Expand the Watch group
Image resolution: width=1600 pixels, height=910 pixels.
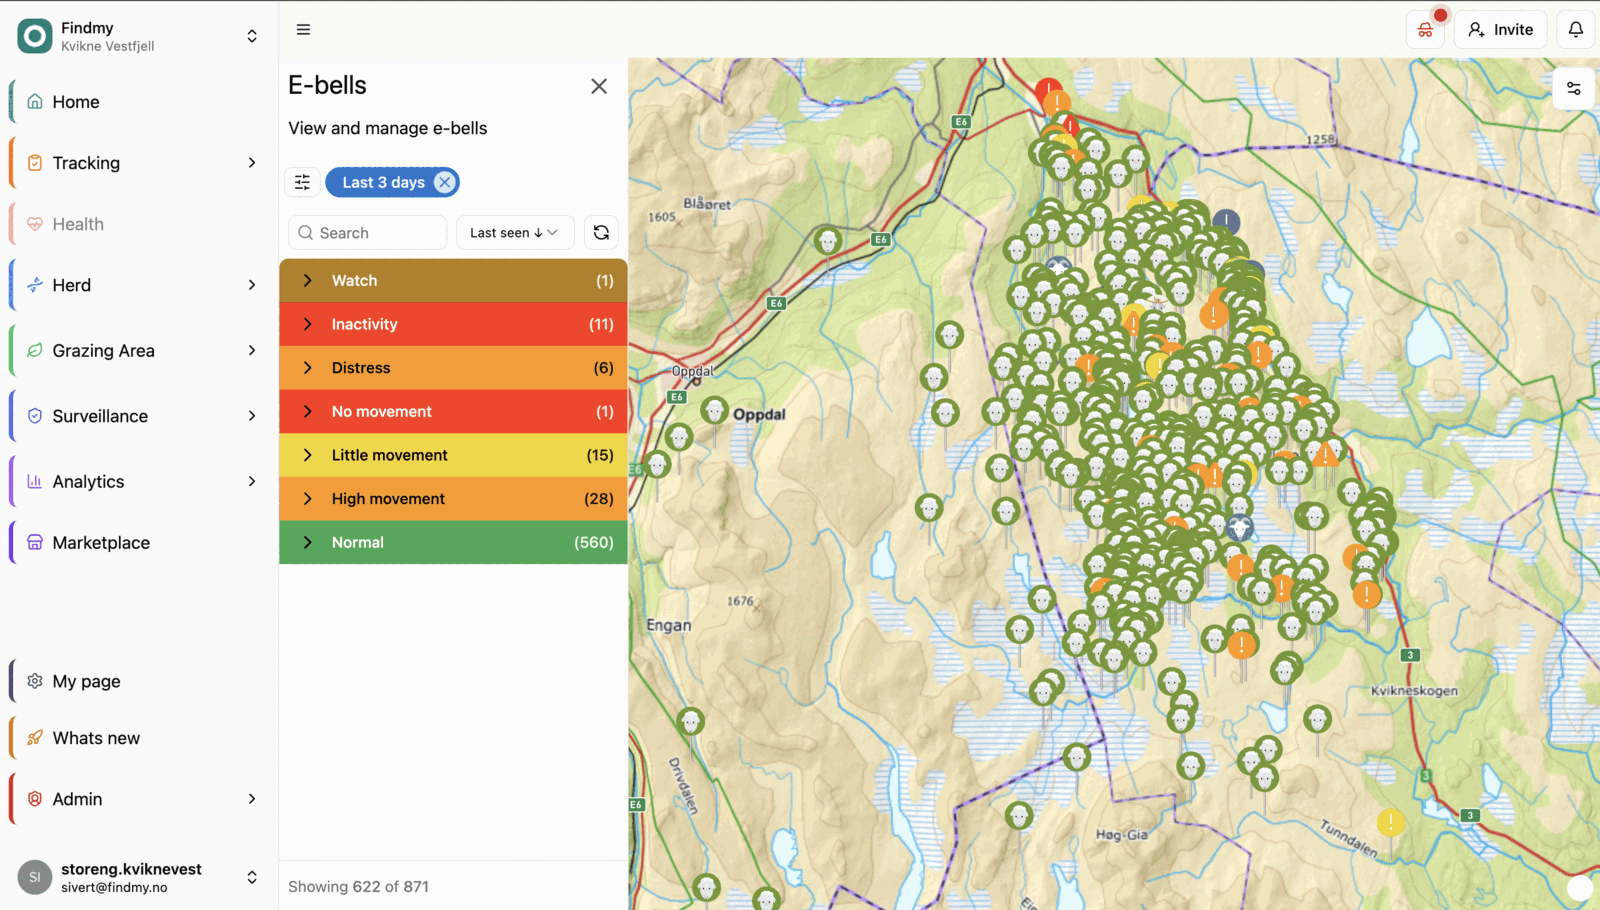[x=453, y=281]
